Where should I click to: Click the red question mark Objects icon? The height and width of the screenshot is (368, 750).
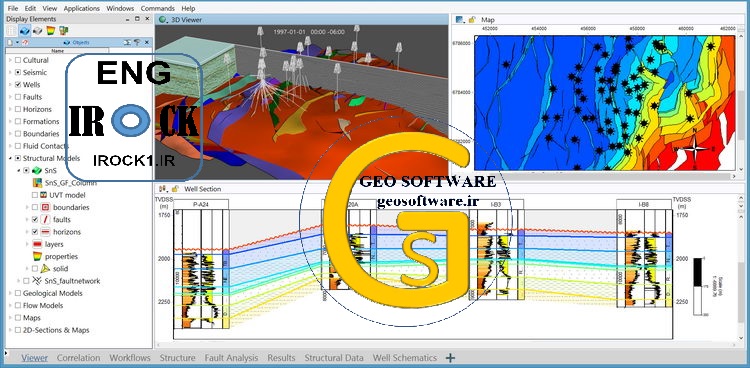click(x=25, y=43)
